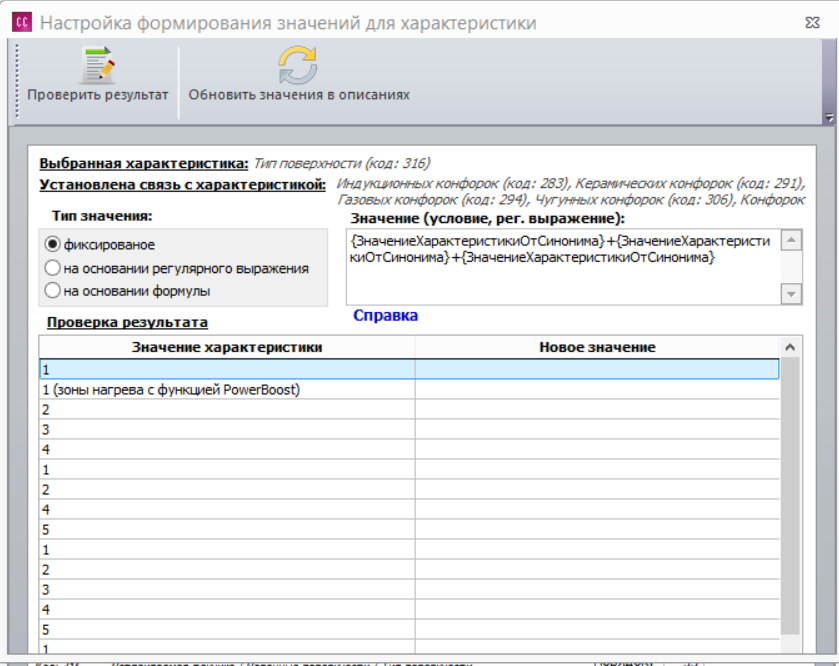Click the Тип поверхности (код: 316) value

pyautogui.click(x=342, y=163)
